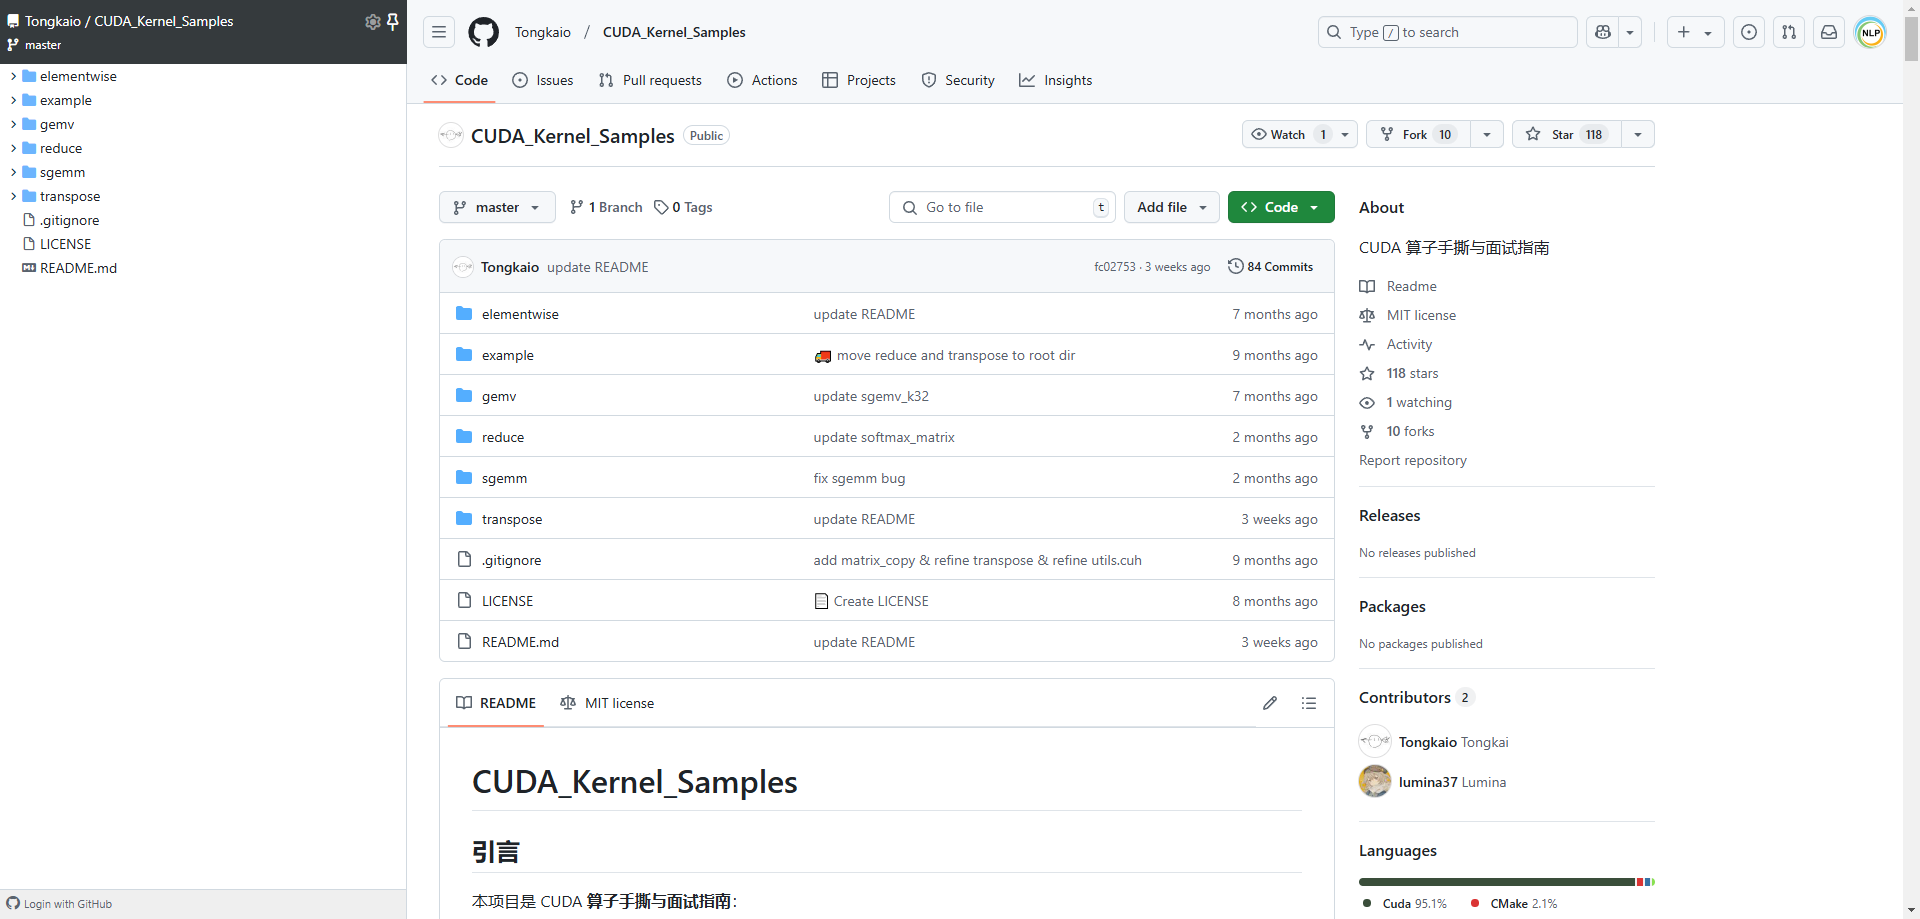Open the notifications inbox icon
Screen dimensions: 1920x919
point(1828,32)
